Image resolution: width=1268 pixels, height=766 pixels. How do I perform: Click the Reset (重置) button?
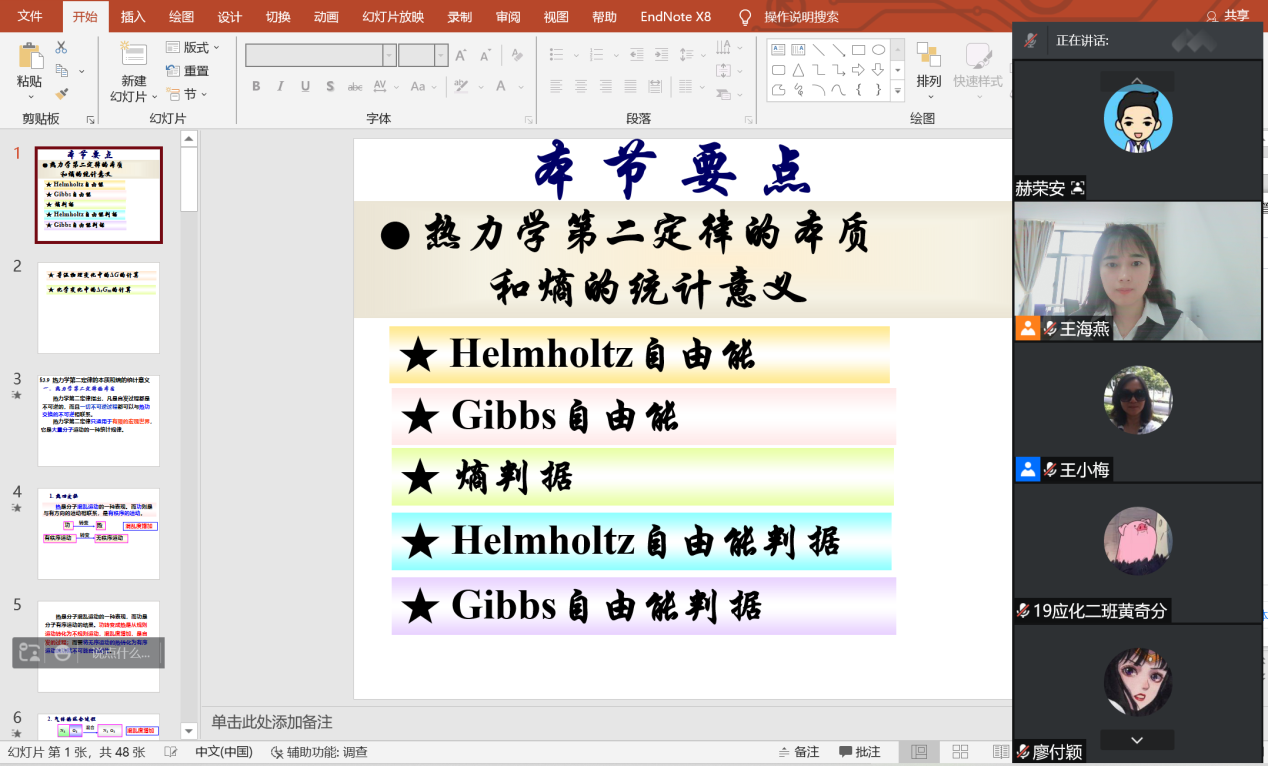click(x=188, y=71)
